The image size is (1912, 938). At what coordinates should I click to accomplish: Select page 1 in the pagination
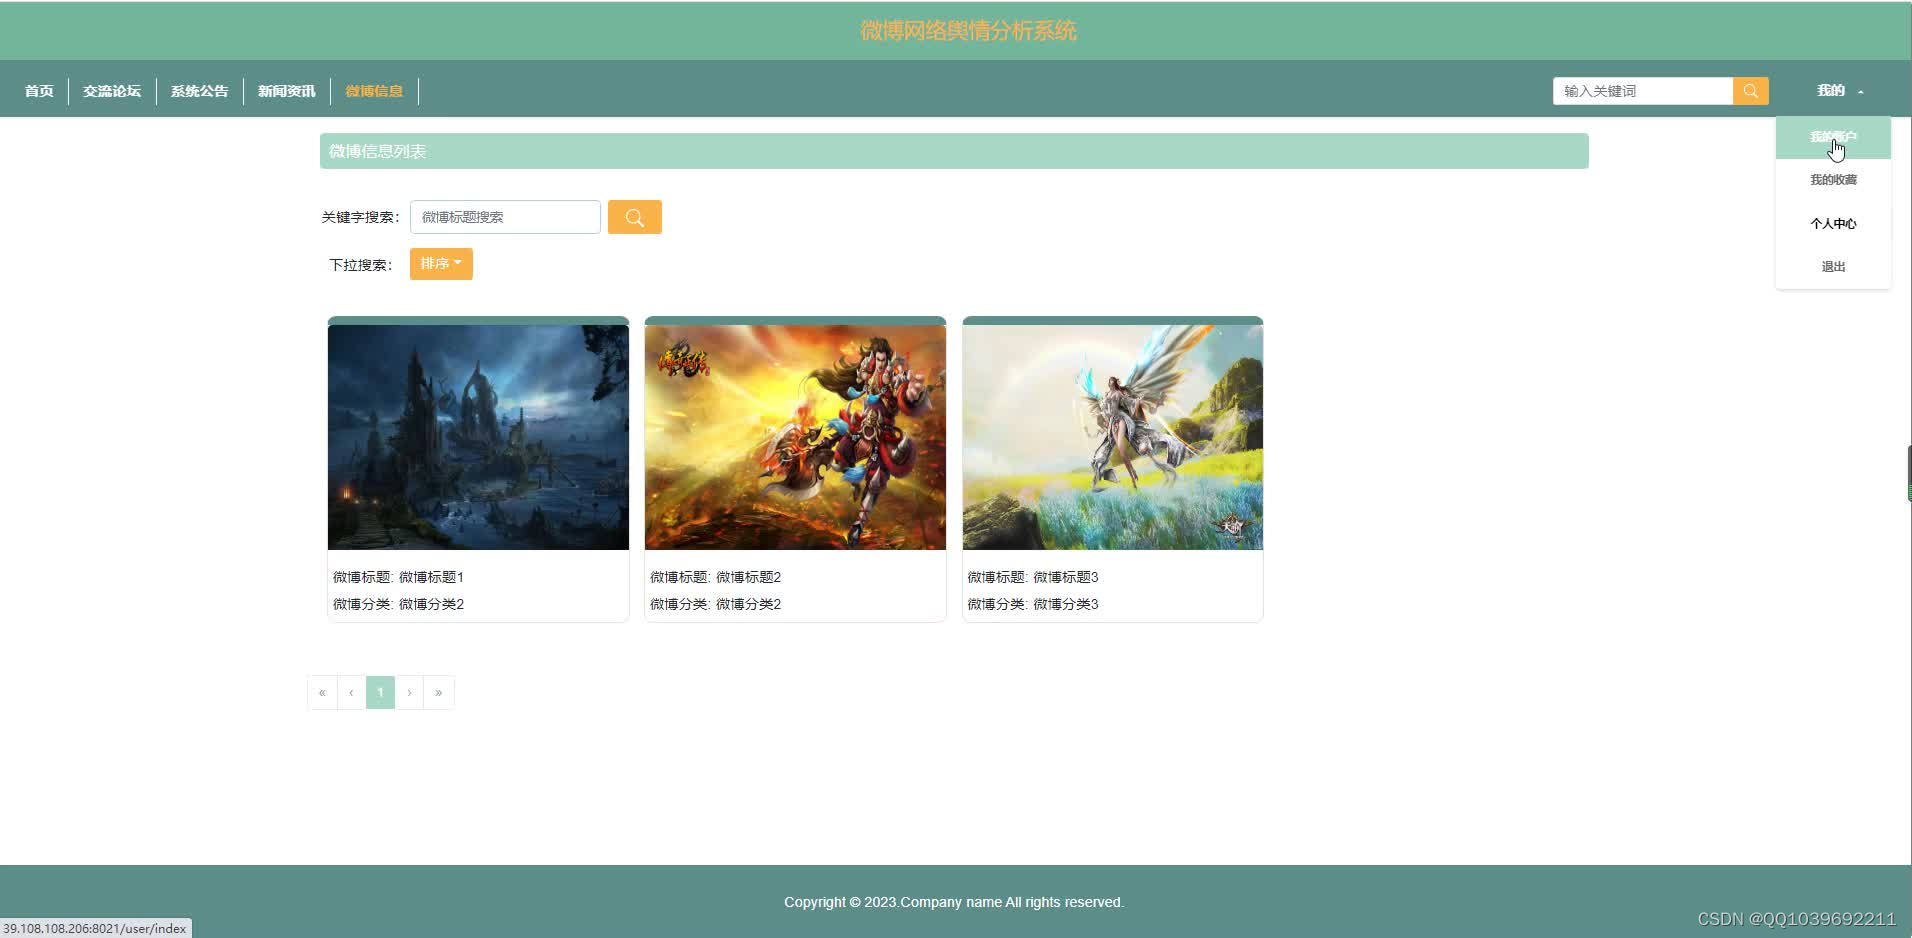(x=380, y=693)
